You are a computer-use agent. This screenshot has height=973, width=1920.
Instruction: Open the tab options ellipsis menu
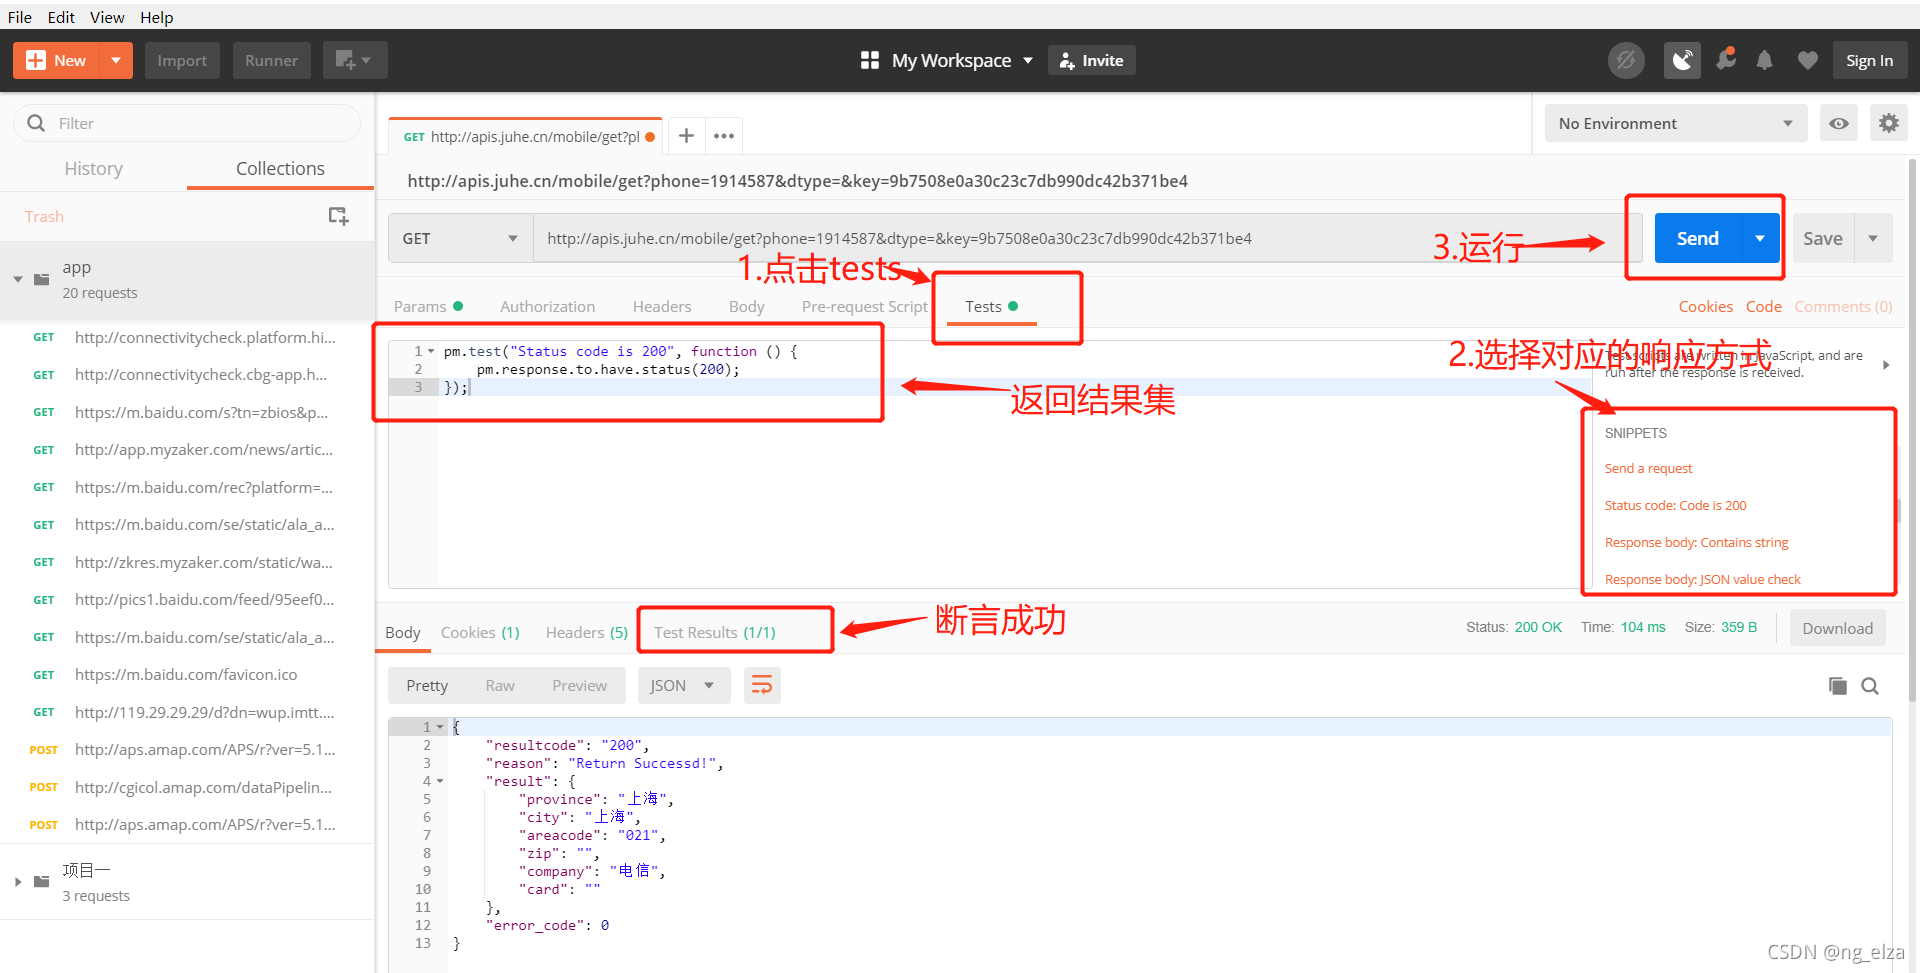[x=724, y=136]
